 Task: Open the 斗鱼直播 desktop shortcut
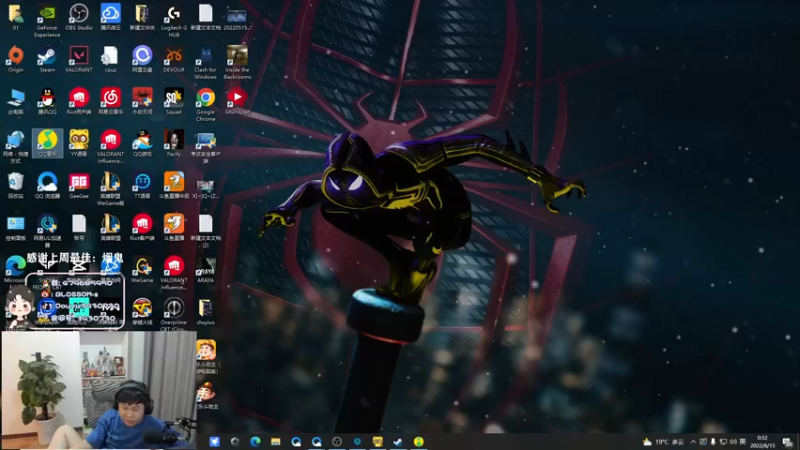(x=173, y=228)
